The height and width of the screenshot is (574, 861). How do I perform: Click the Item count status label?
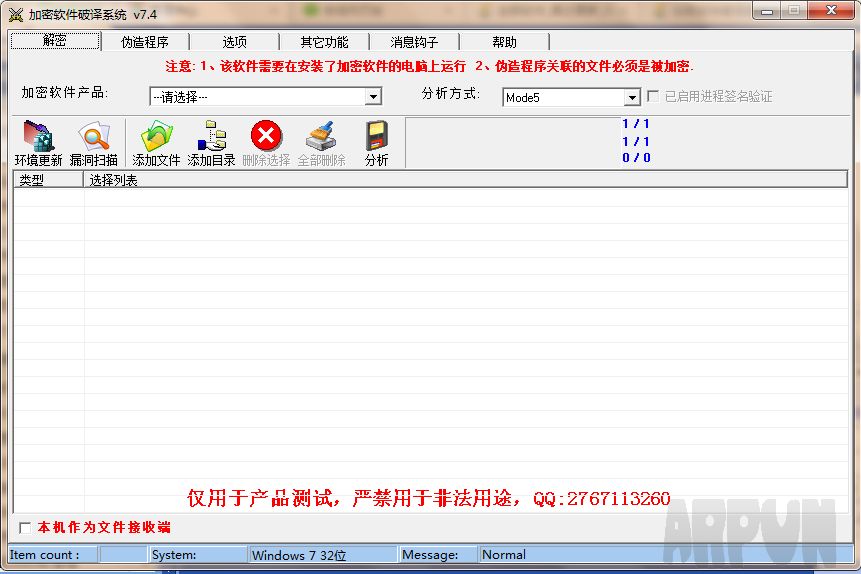point(44,555)
